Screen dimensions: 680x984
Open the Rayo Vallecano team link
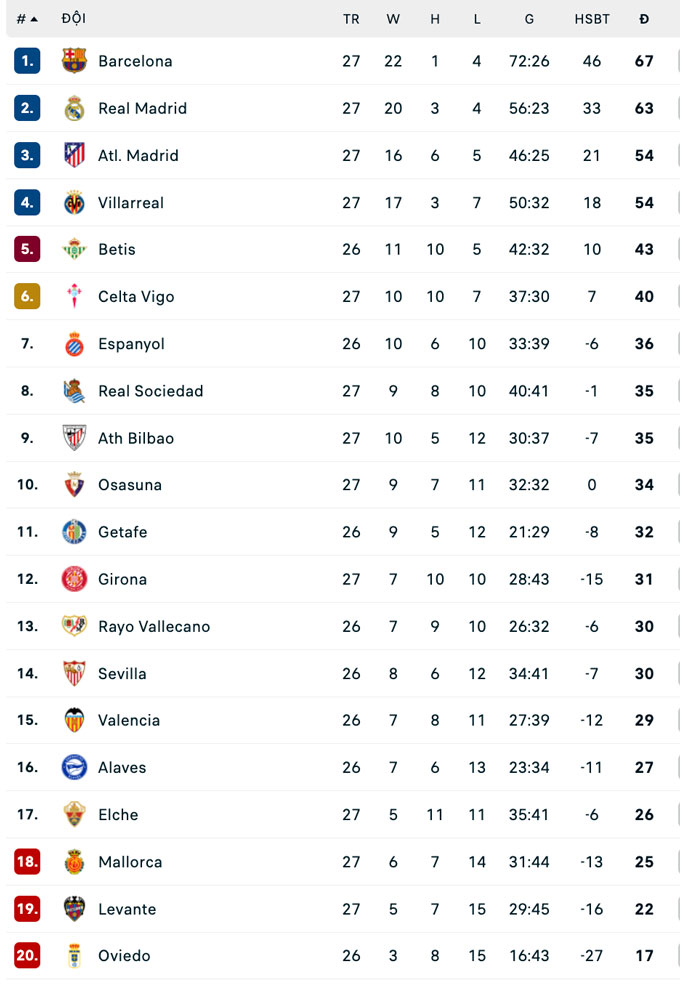tap(154, 627)
